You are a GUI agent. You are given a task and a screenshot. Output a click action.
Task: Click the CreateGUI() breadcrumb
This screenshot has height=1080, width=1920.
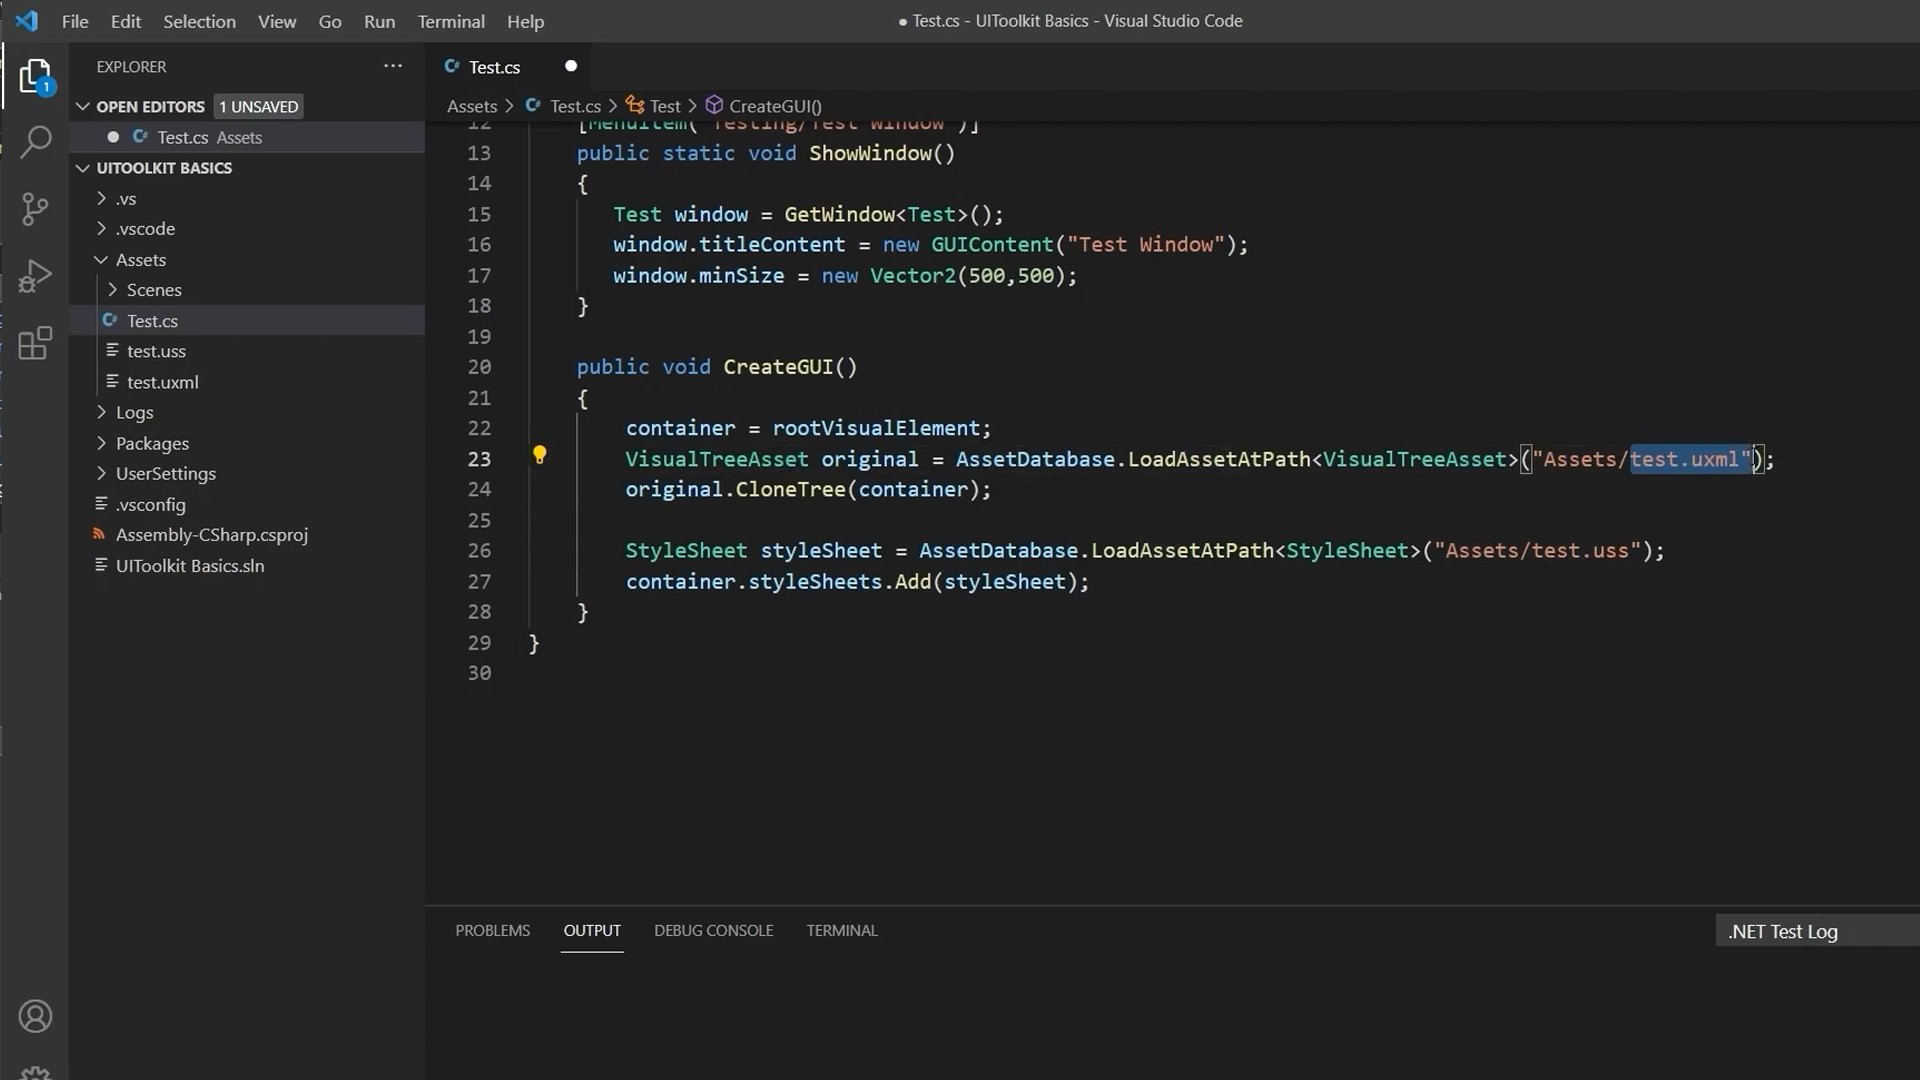[x=775, y=106]
